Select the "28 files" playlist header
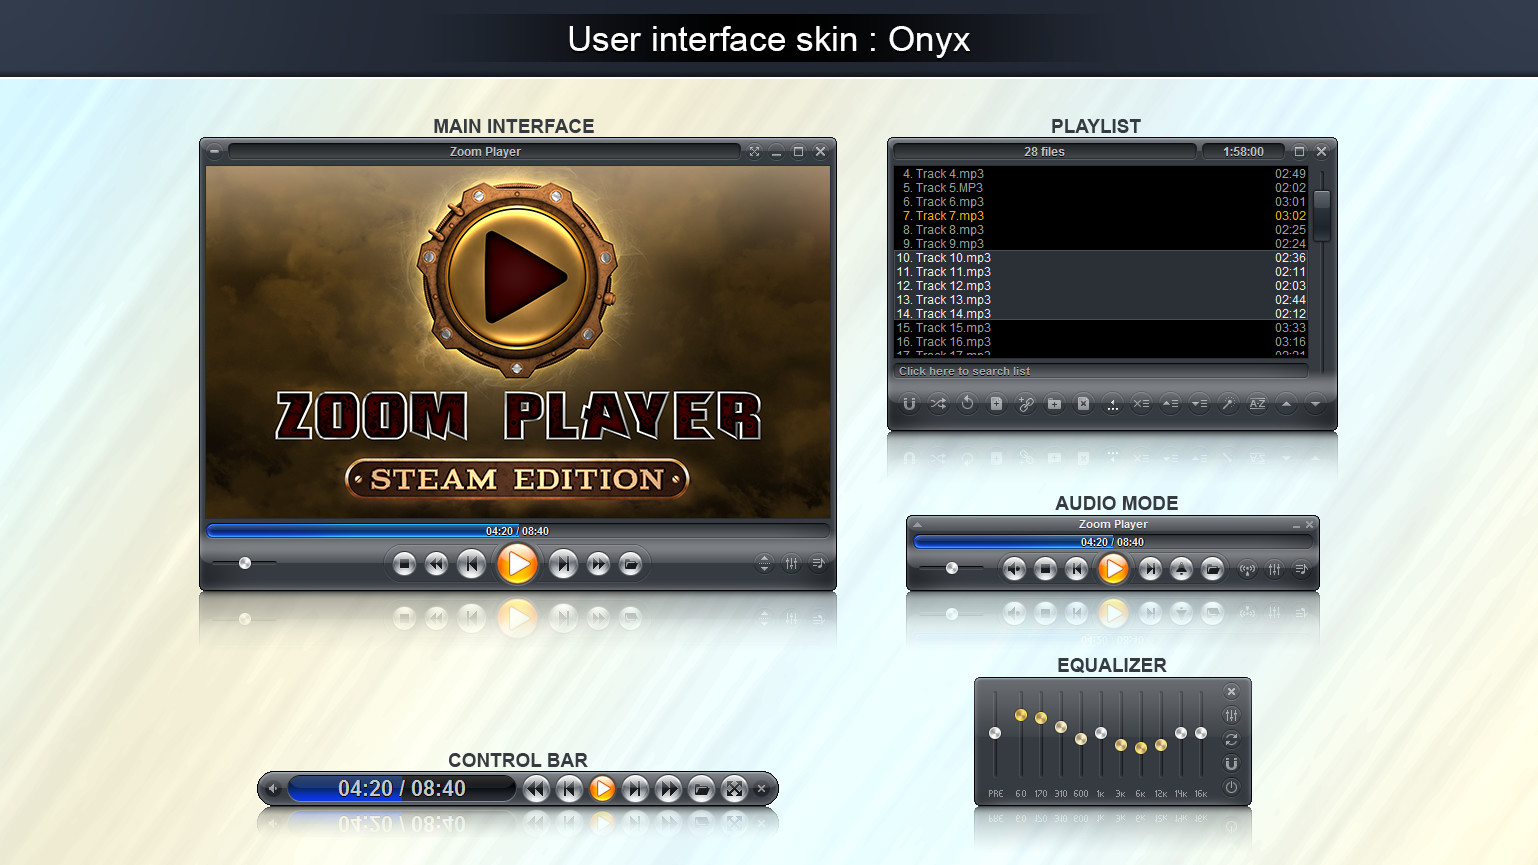Screen dimensions: 1538x865 coord(1043,151)
